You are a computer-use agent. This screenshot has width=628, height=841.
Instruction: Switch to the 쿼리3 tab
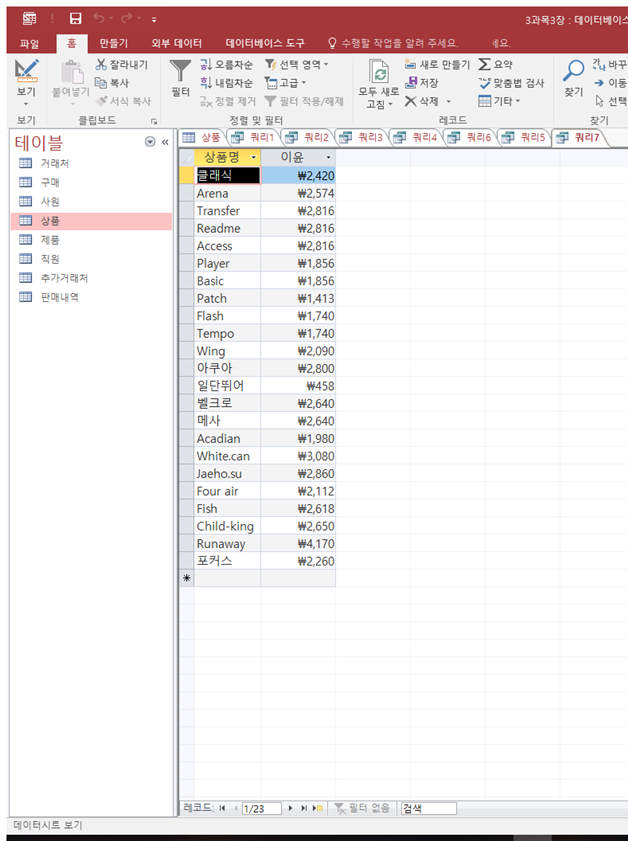tap(362, 137)
